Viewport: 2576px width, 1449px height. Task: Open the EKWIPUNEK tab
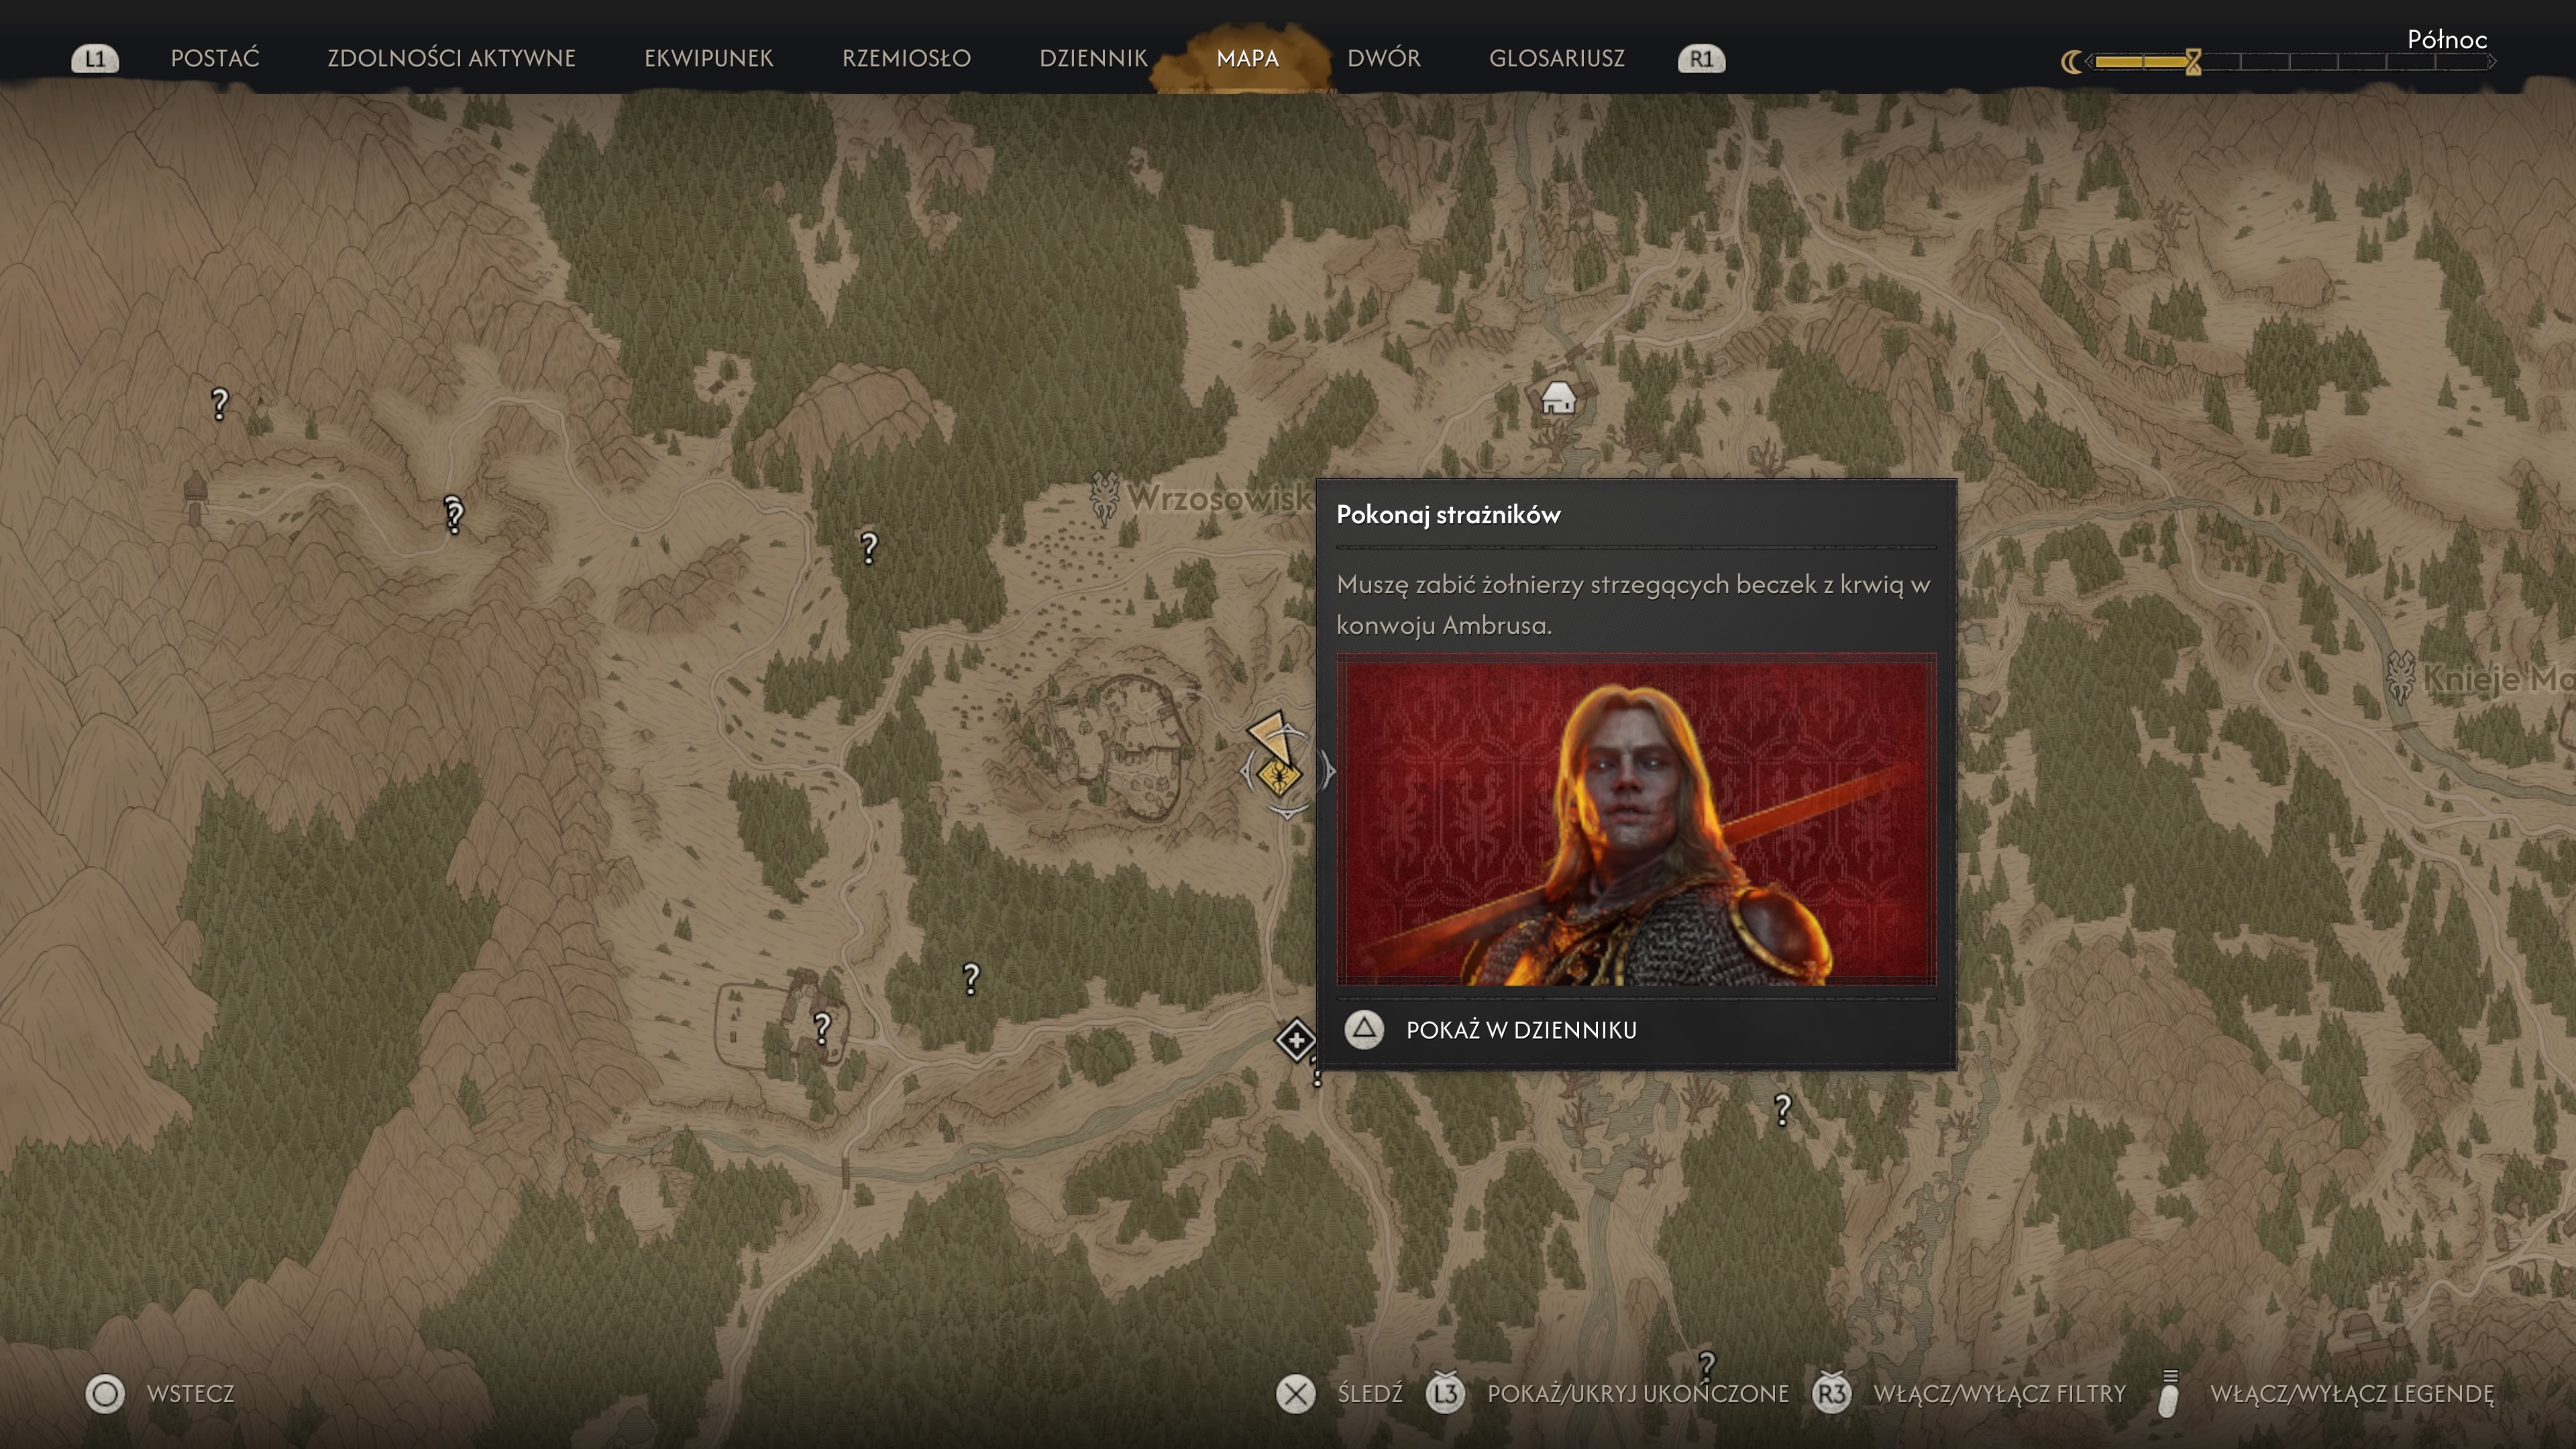tap(709, 58)
